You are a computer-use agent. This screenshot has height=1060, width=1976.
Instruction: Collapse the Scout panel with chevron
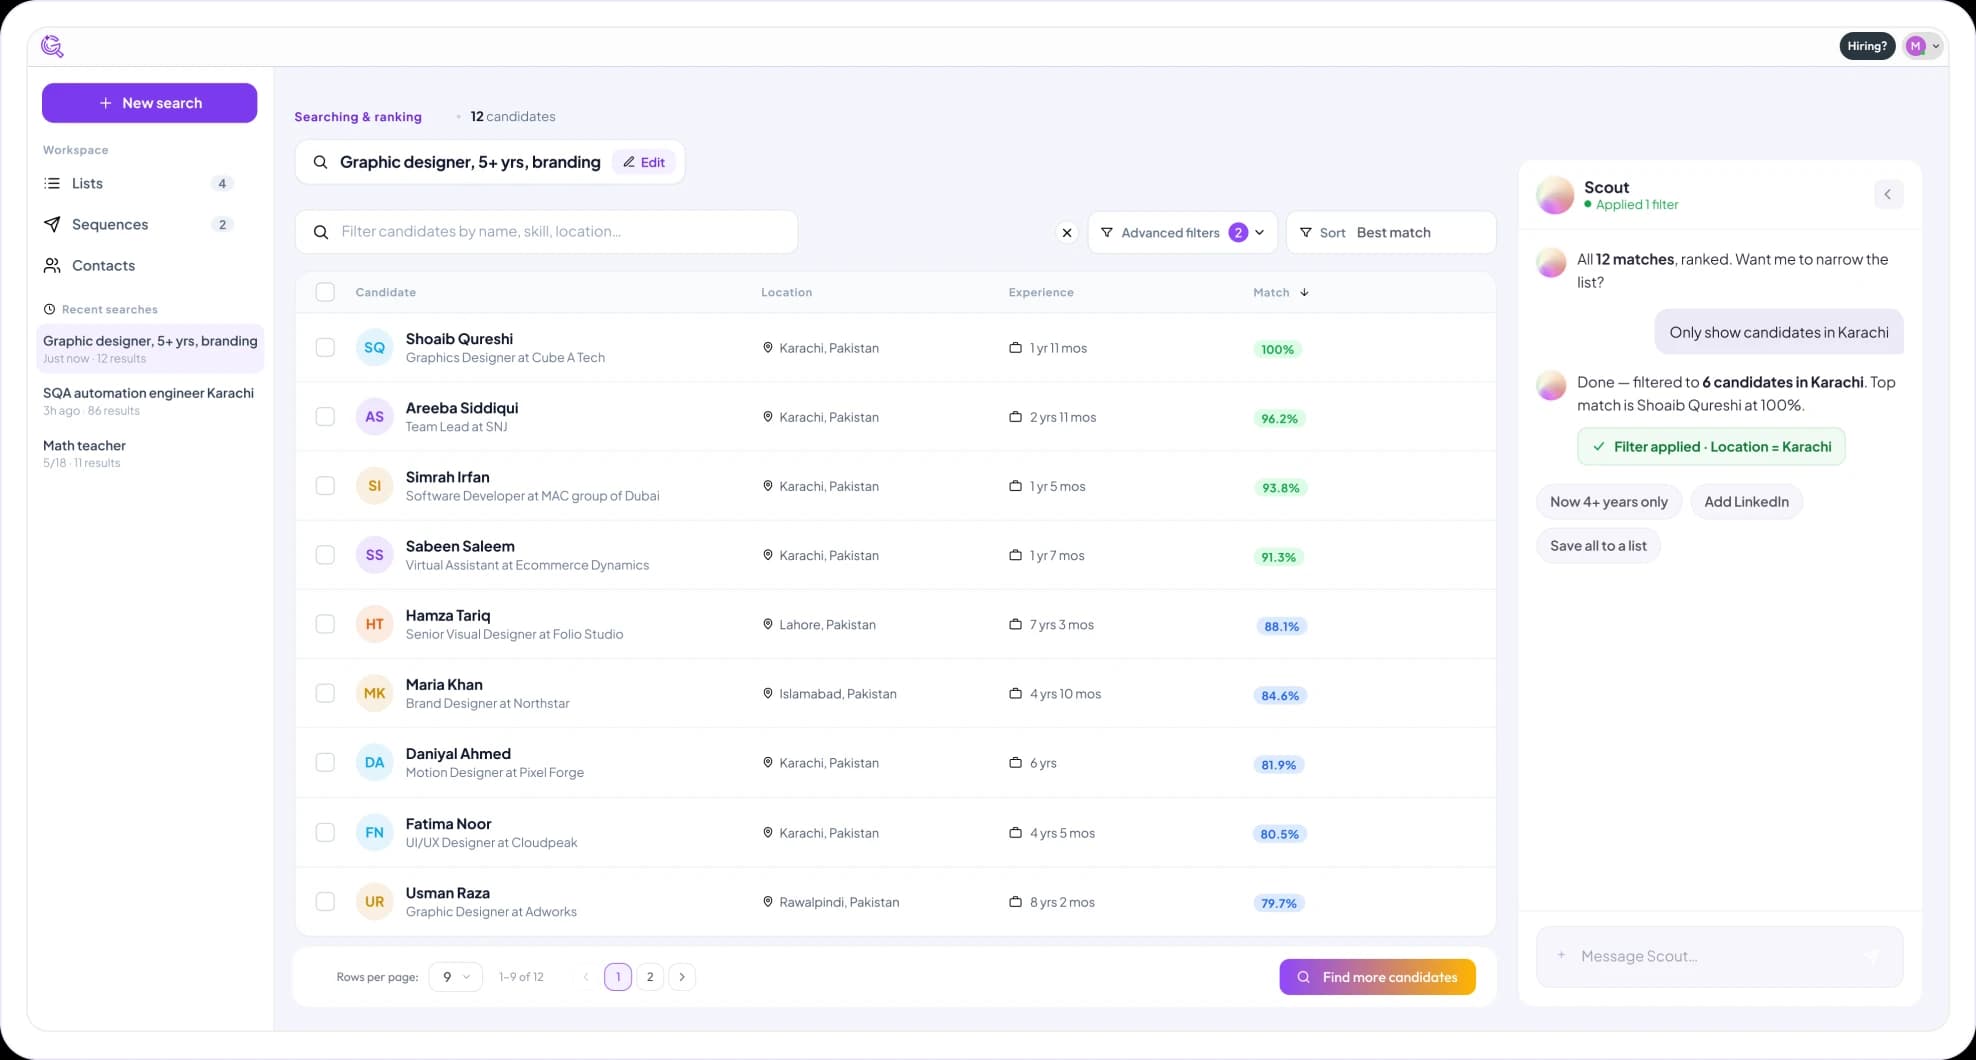1887,194
